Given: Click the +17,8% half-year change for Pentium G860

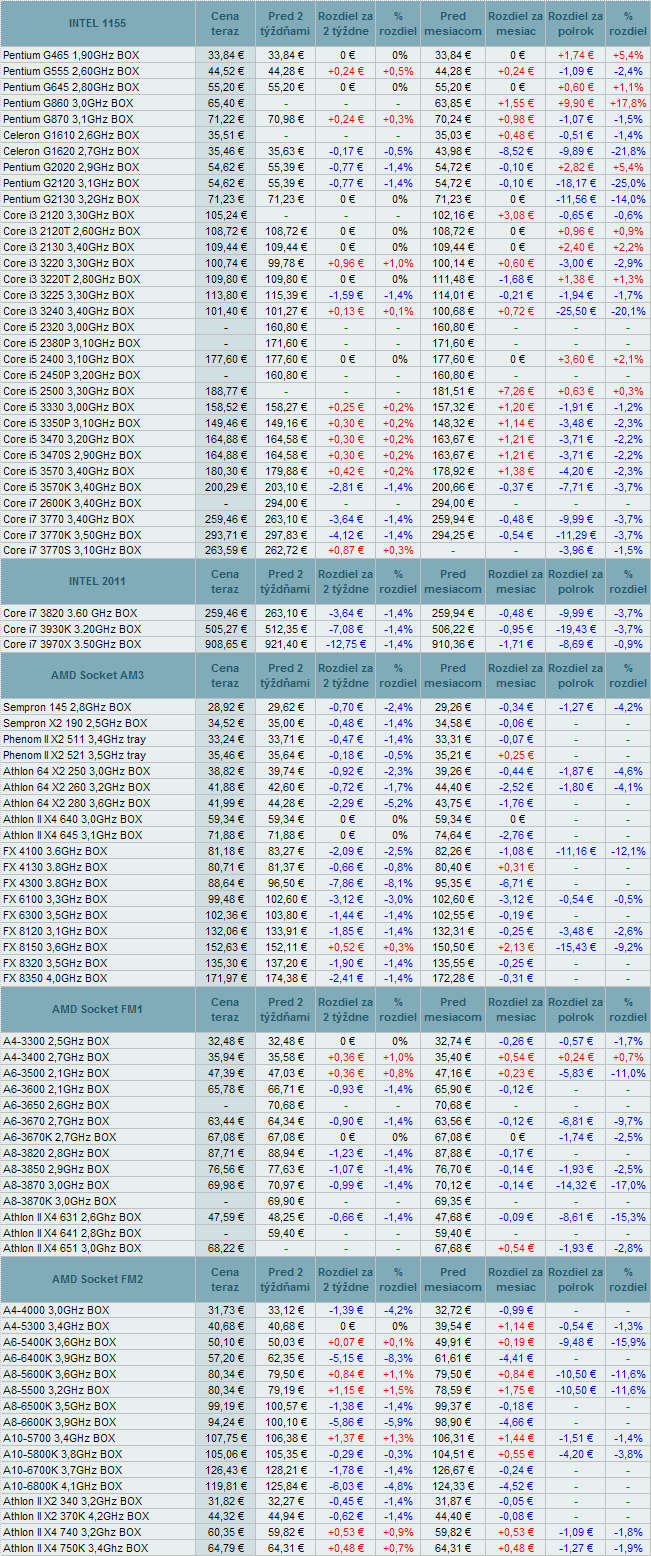Looking at the screenshot, I should (x=628, y=103).
